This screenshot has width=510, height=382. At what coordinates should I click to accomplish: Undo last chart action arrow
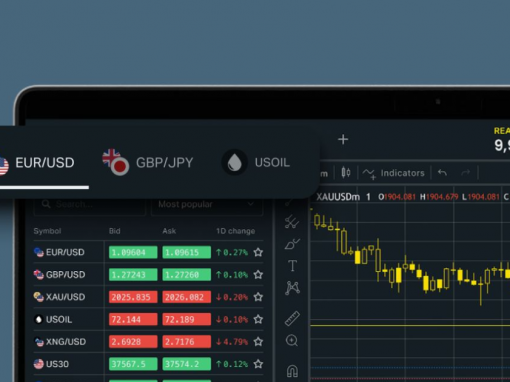click(x=442, y=172)
